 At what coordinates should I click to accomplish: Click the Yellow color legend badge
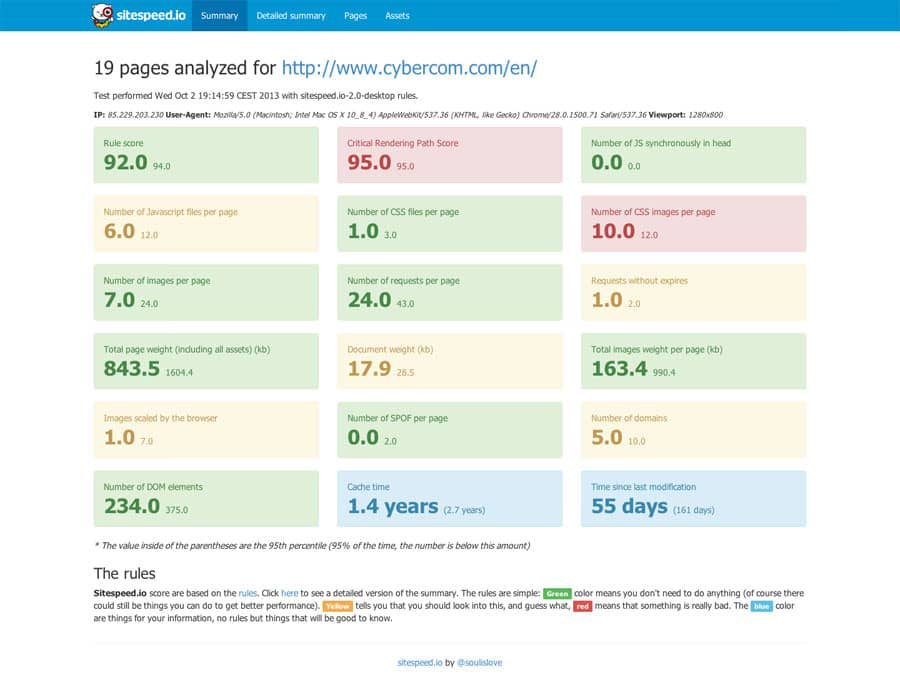pyautogui.click(x=337, y=606)
